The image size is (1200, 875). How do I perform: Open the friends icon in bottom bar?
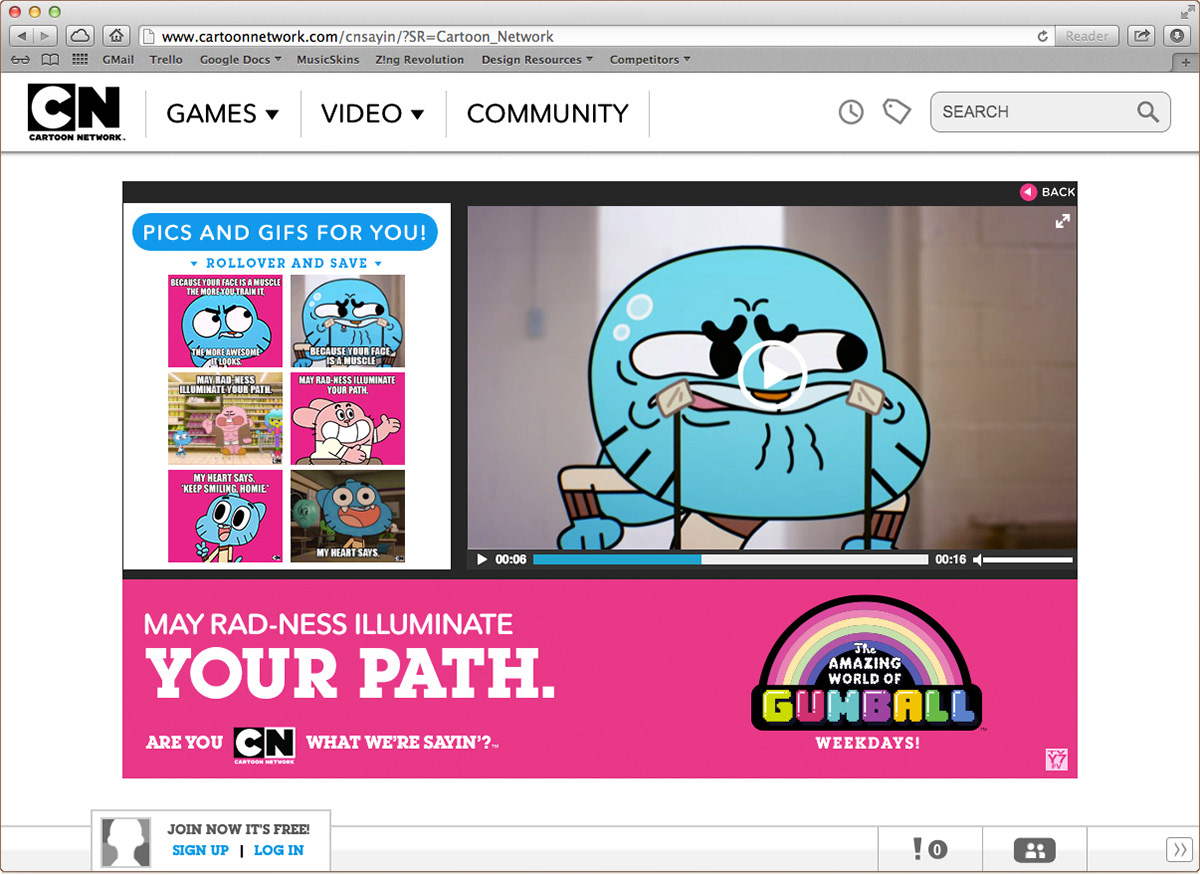coord(1035,850)
